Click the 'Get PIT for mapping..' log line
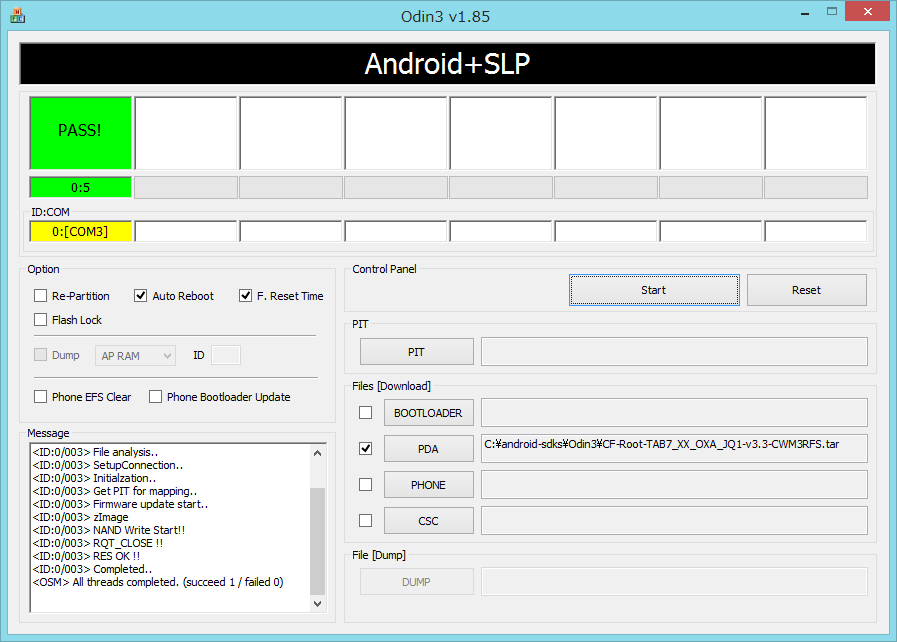This screenshot has height=642, width=897. (x=115, y=491)
